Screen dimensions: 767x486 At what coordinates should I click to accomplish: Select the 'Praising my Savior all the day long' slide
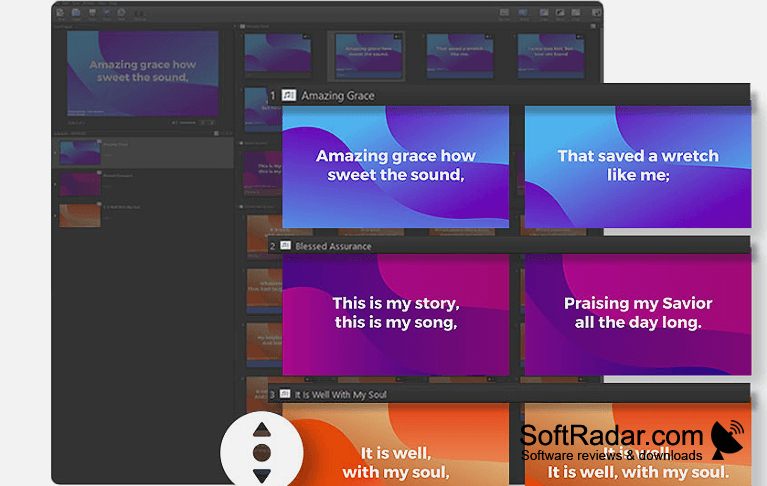pos(638,314)
